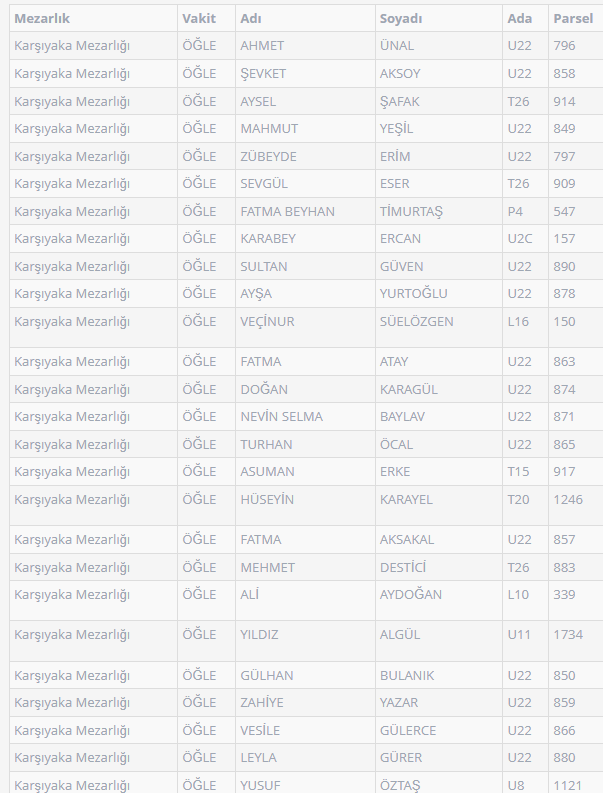Select the AHMET name cell

(x=262, y=46)
